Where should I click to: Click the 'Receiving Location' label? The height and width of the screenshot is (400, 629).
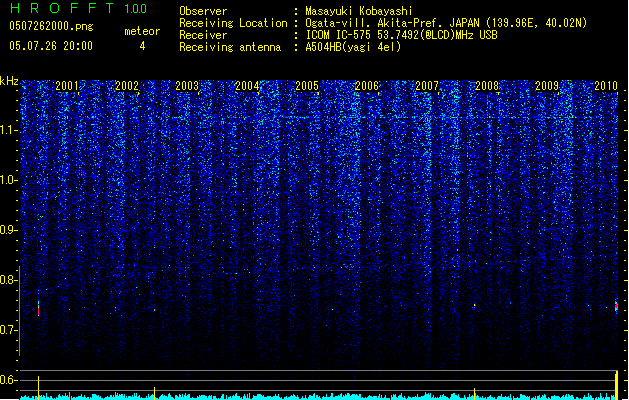(x=233, y=23)
